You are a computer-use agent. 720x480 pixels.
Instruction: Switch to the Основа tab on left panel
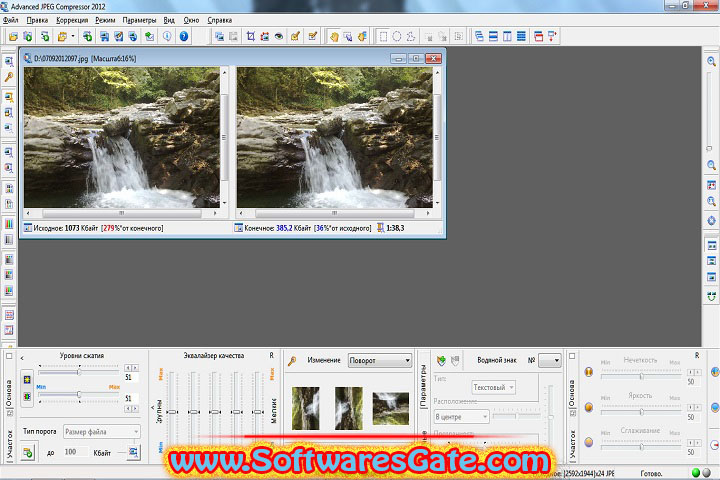[x=9, y=393]
